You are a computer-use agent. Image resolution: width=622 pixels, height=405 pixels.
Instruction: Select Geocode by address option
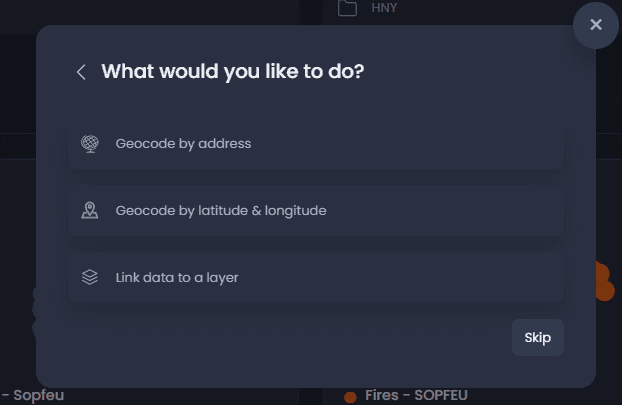point(316,144)
